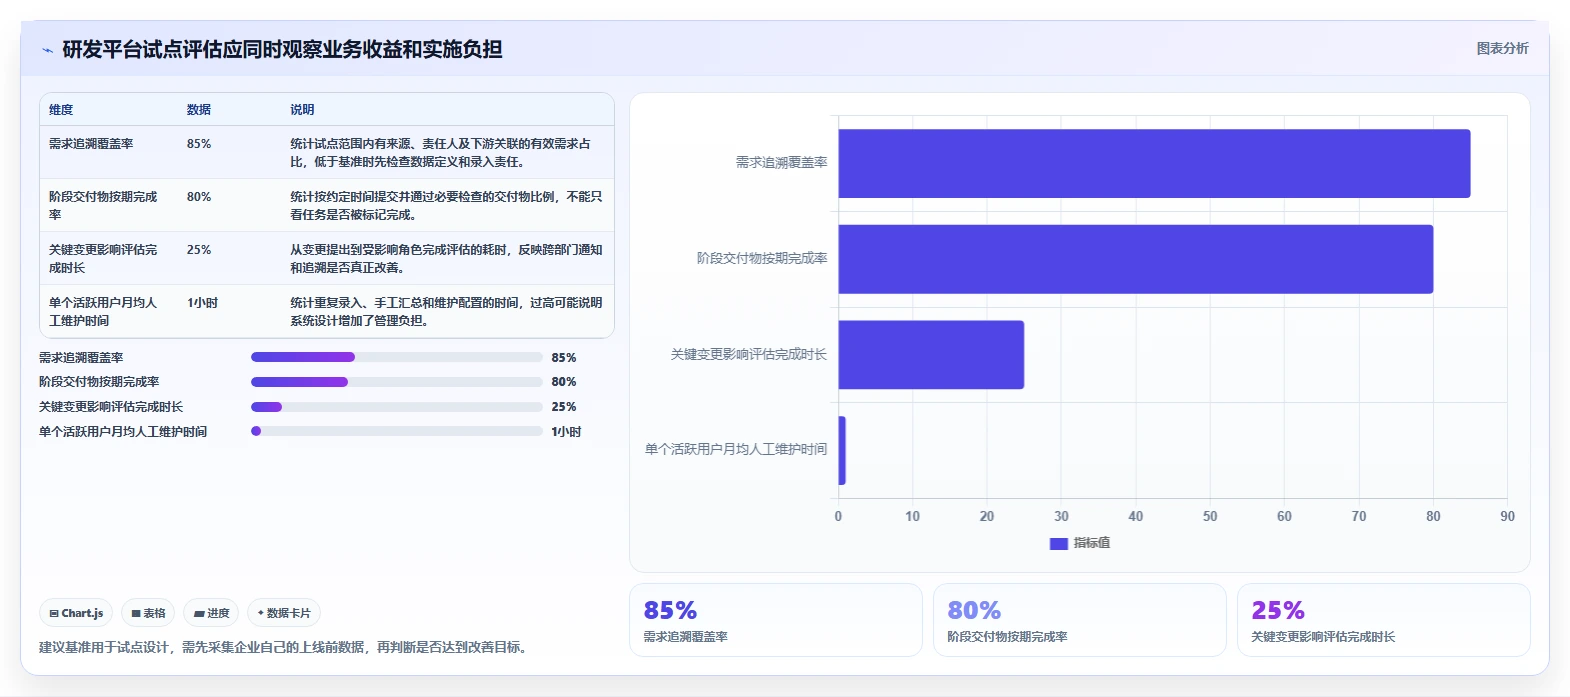
Task: Click the 数据 table column header
Action: (199, 110)
